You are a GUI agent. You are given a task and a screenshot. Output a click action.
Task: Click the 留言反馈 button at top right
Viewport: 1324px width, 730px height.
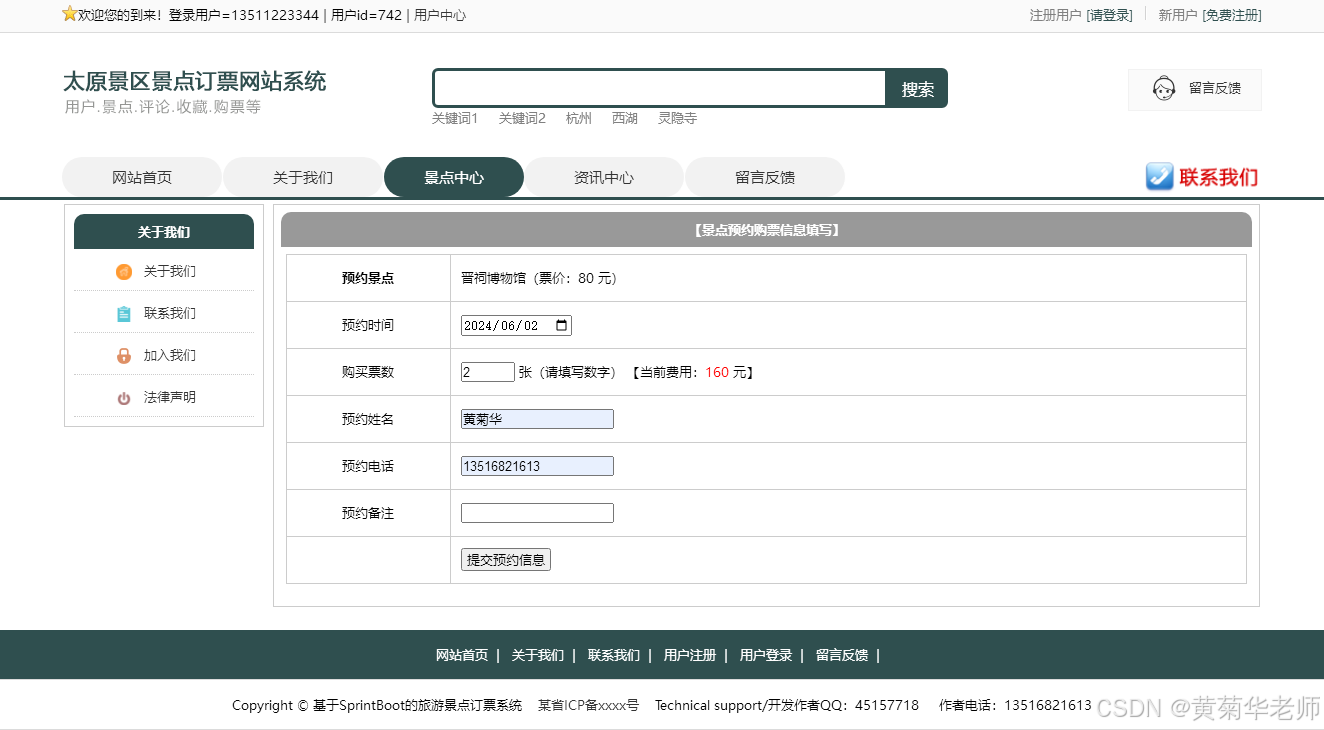pyautogui.click(x=1195, y=89)
